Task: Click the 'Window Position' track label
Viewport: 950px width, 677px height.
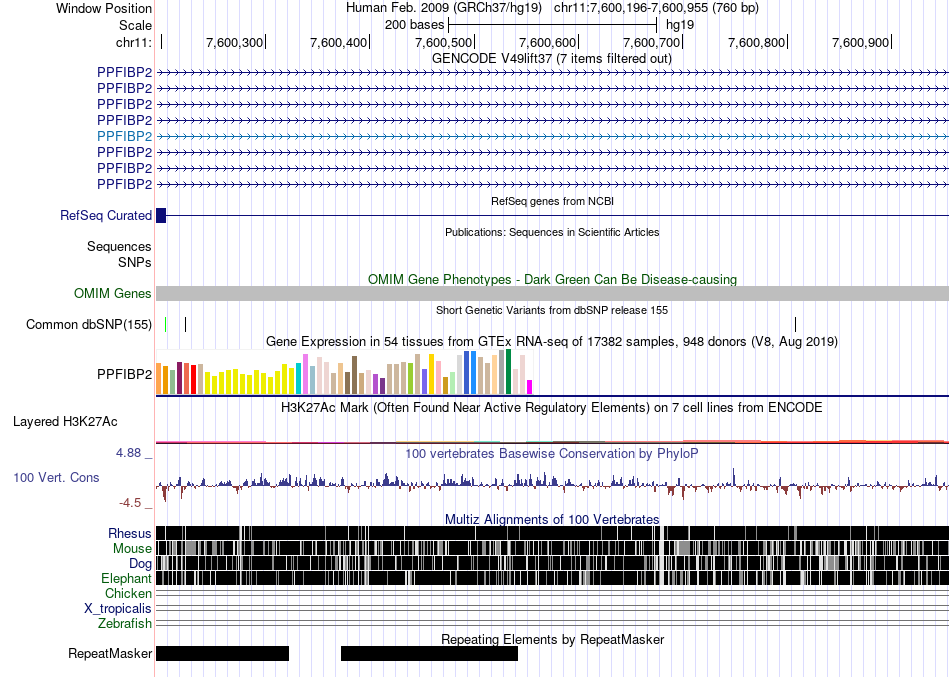Action: (104, 8)
